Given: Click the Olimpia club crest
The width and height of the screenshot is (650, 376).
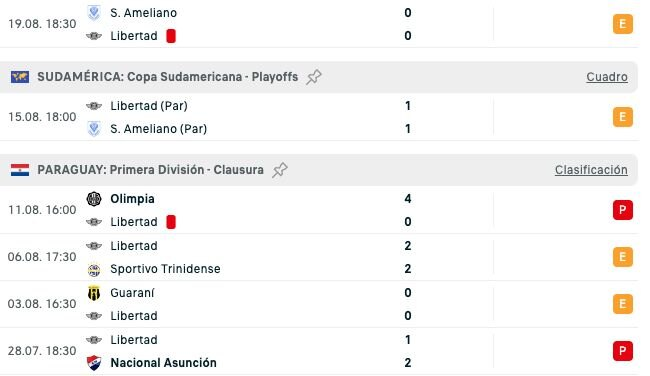Looking at the screenshot, I should 94,199.
